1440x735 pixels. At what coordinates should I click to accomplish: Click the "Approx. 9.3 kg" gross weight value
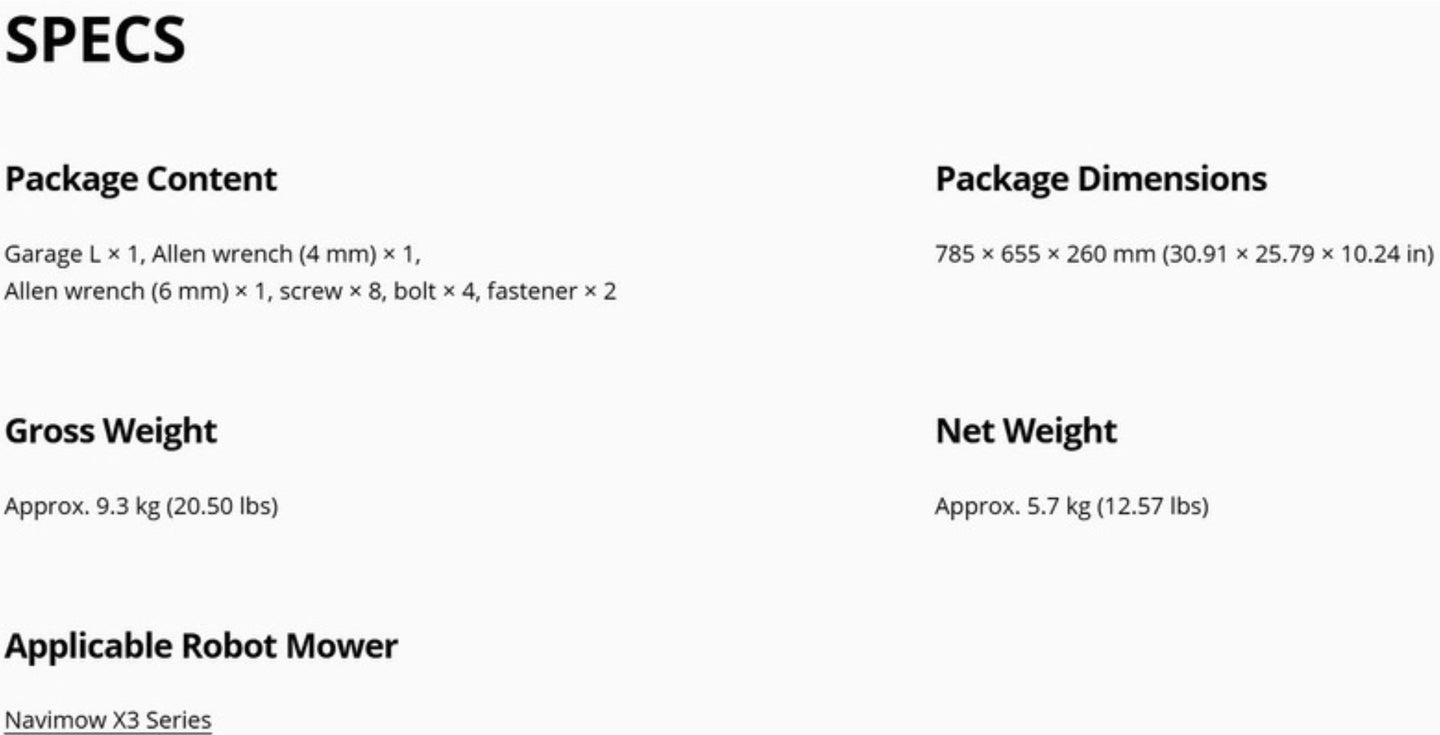coord(82,506)
